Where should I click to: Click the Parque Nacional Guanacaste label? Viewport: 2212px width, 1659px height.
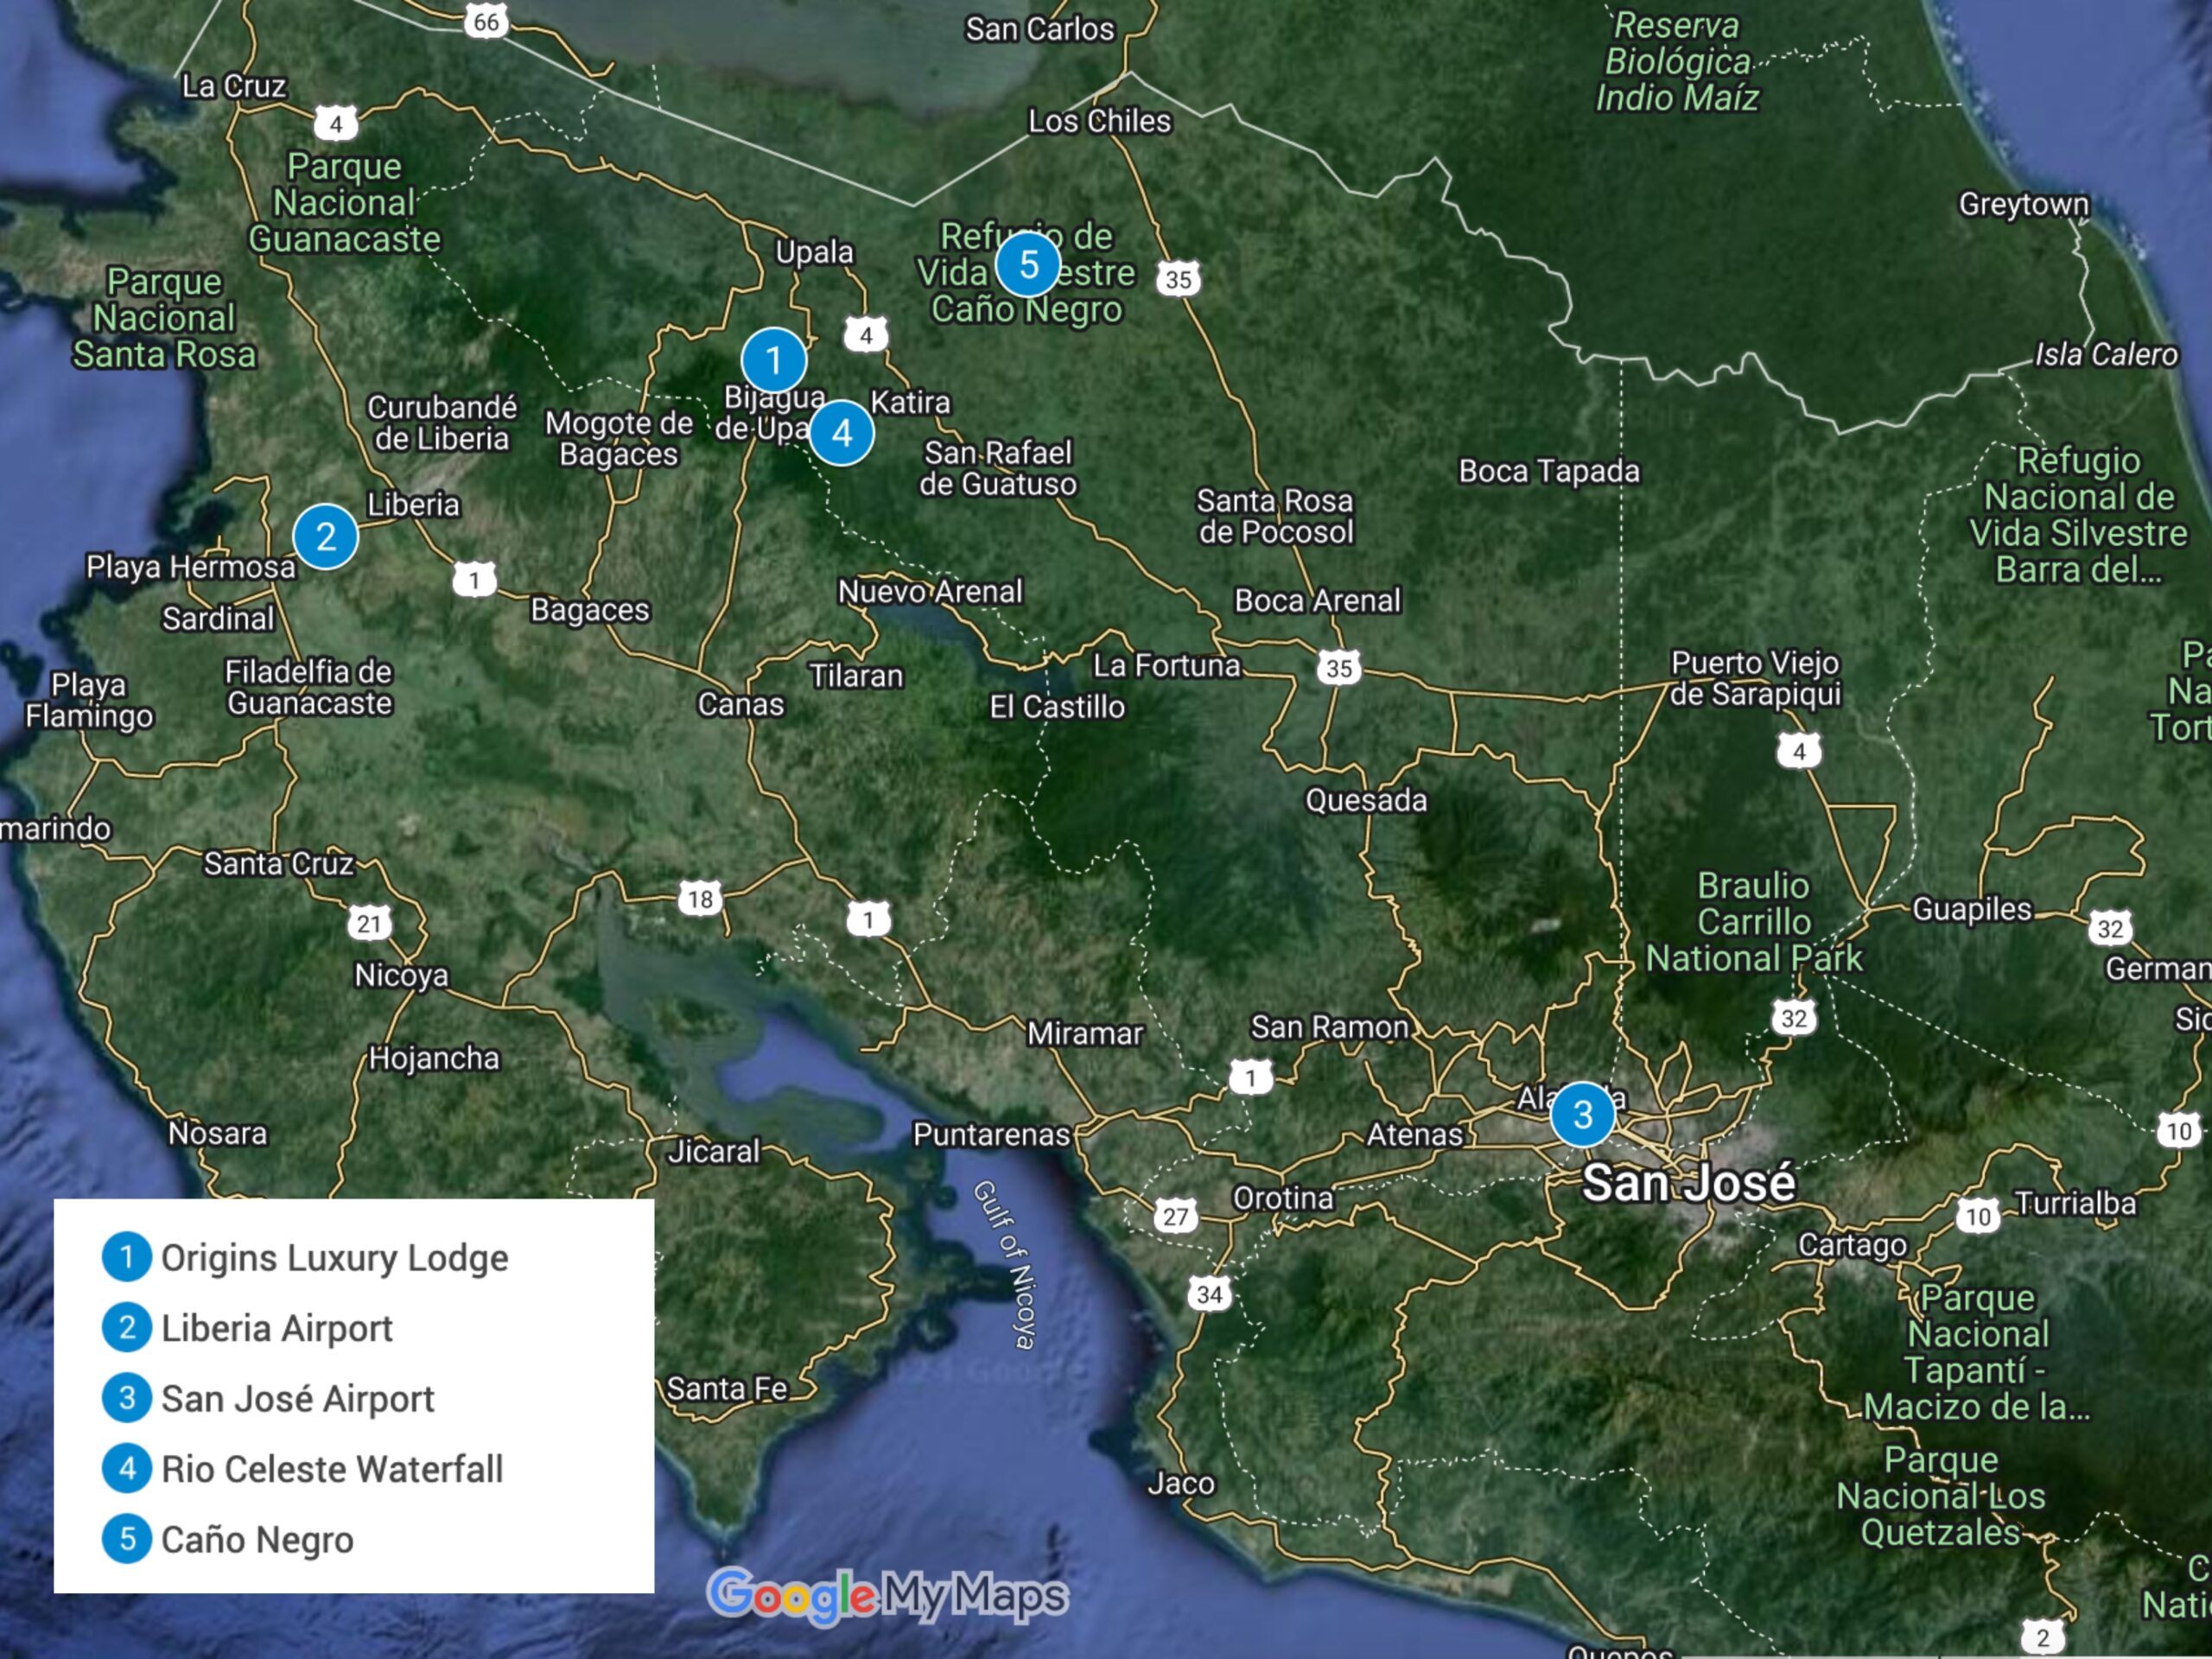coord(344,202)
